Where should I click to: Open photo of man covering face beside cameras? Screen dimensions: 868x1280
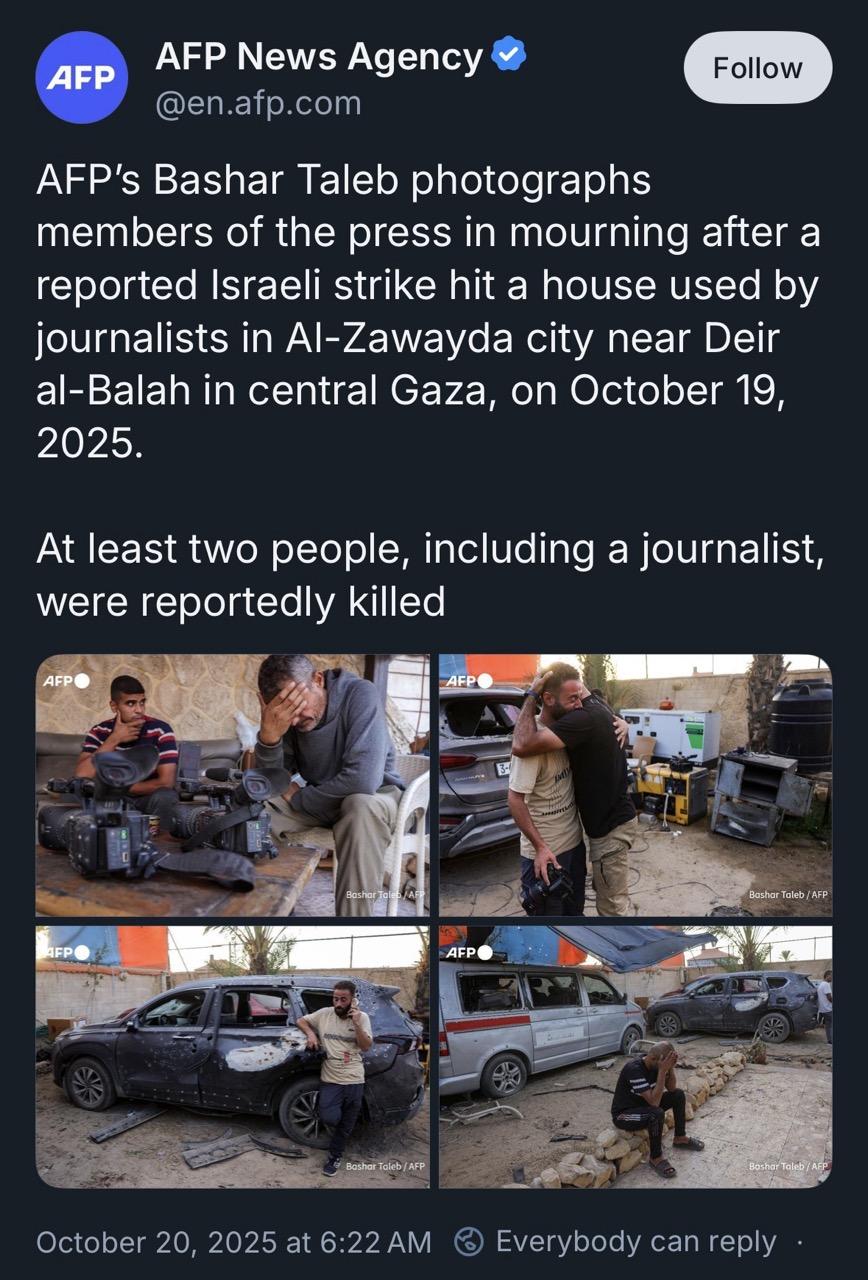pyautogui.click(x=233, y=786)
